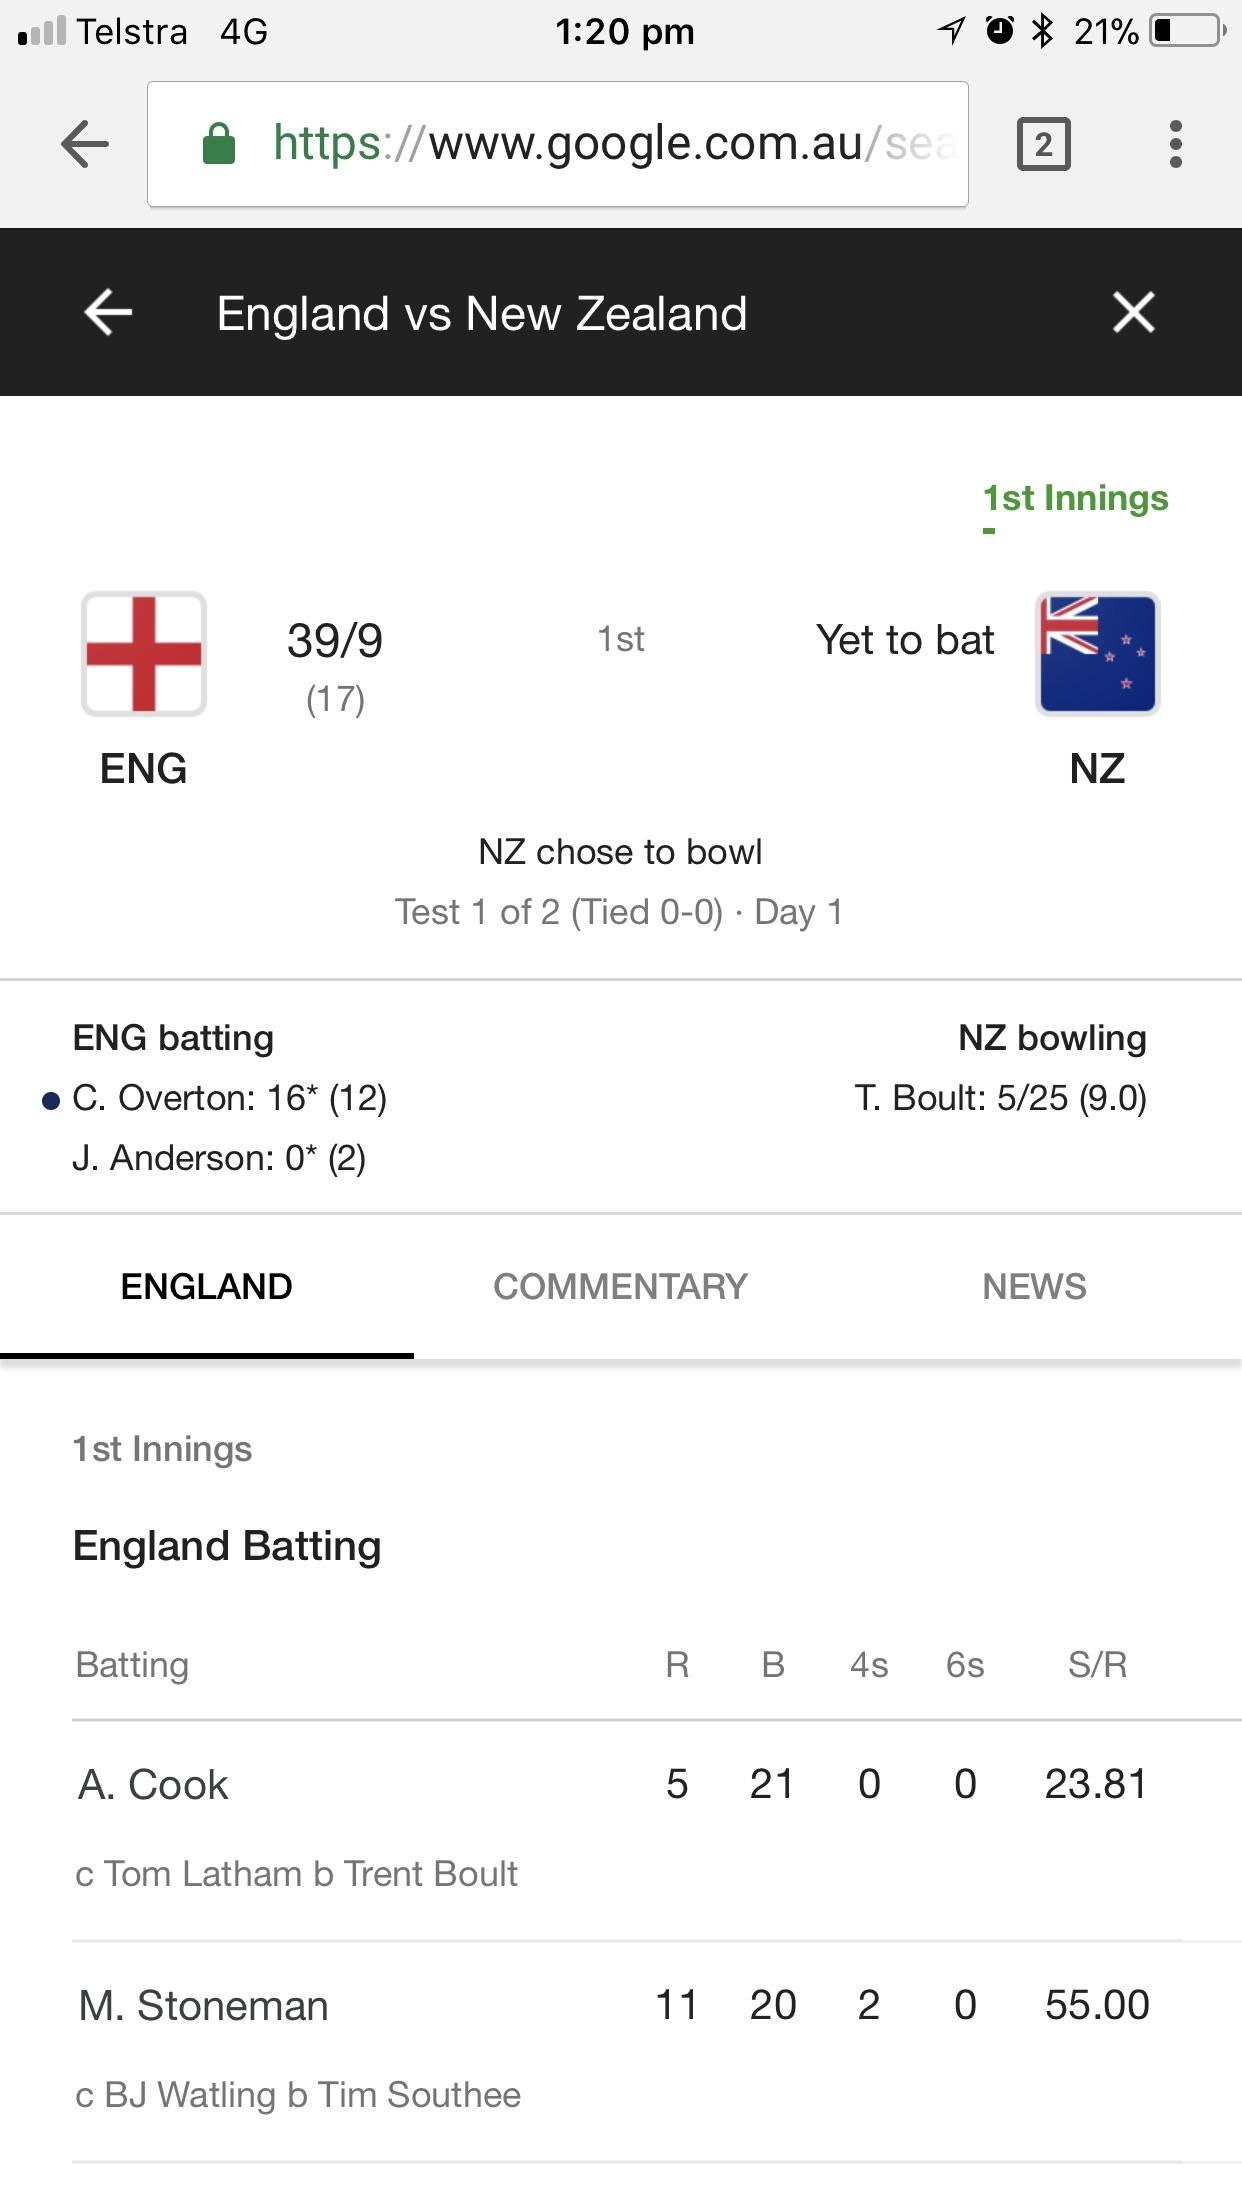Open the browser three-dot overflow menu
The image size is (1242, 2208).
click(1177, 143)
